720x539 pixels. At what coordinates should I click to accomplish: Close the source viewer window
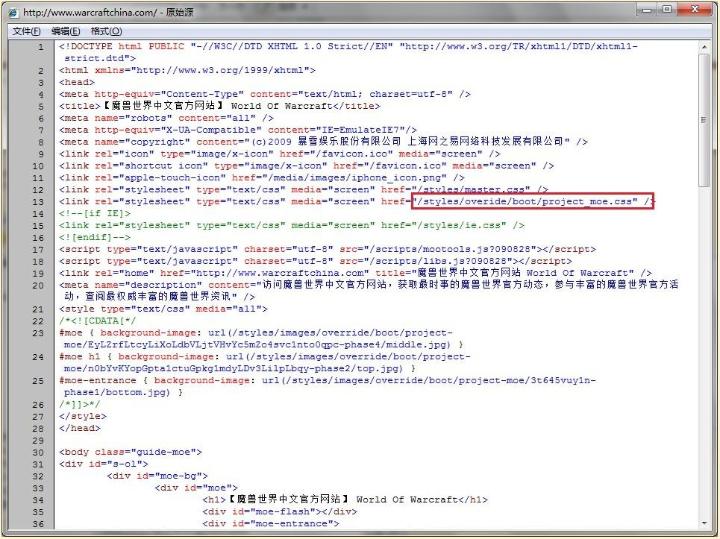[x=694, y=10]
